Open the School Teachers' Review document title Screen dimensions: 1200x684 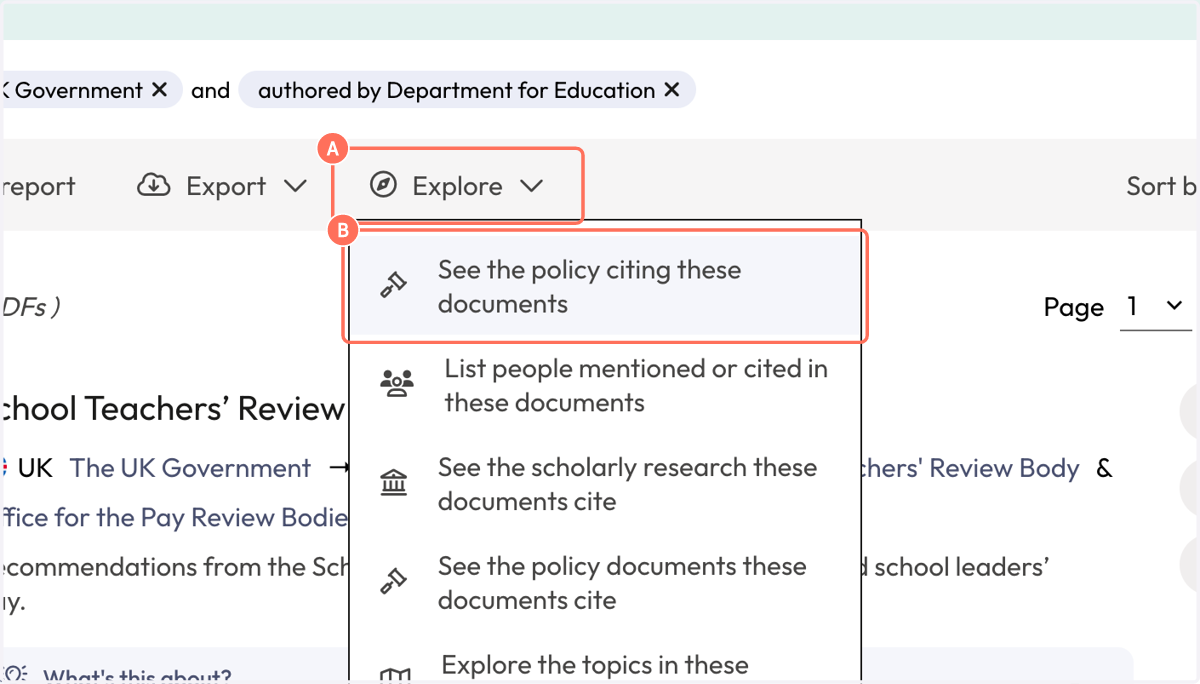[x=173, y=408]
